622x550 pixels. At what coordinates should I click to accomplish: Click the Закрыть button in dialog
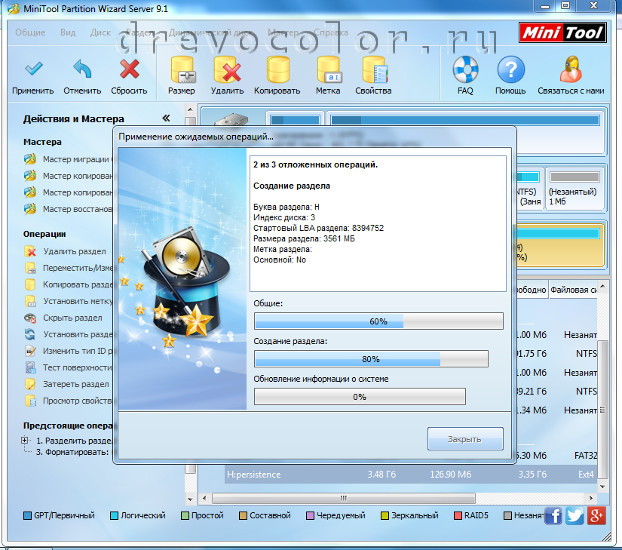pos(465,439)
